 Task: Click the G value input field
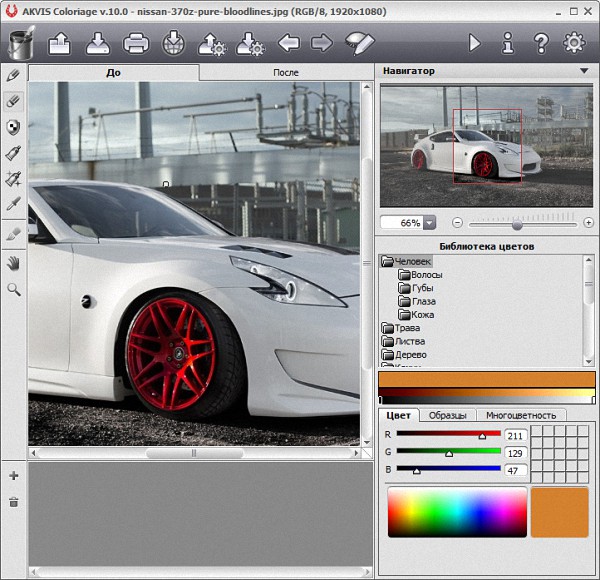pyautogui.click(x=515, y=453)
